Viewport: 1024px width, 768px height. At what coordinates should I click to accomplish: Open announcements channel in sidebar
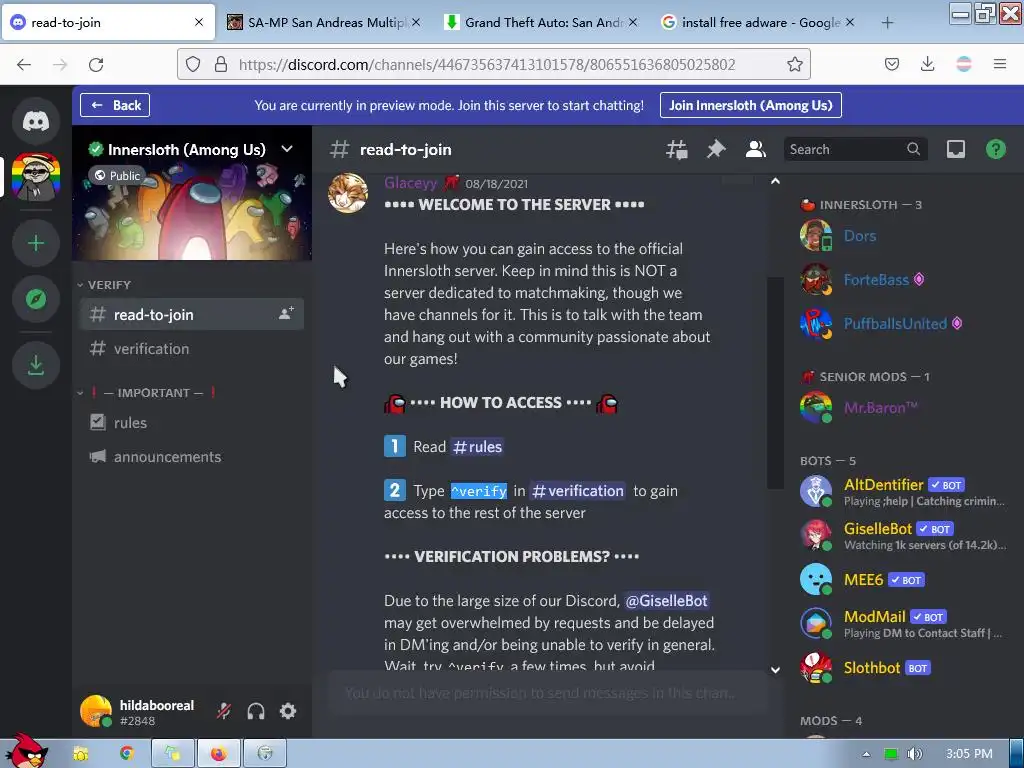192,456
